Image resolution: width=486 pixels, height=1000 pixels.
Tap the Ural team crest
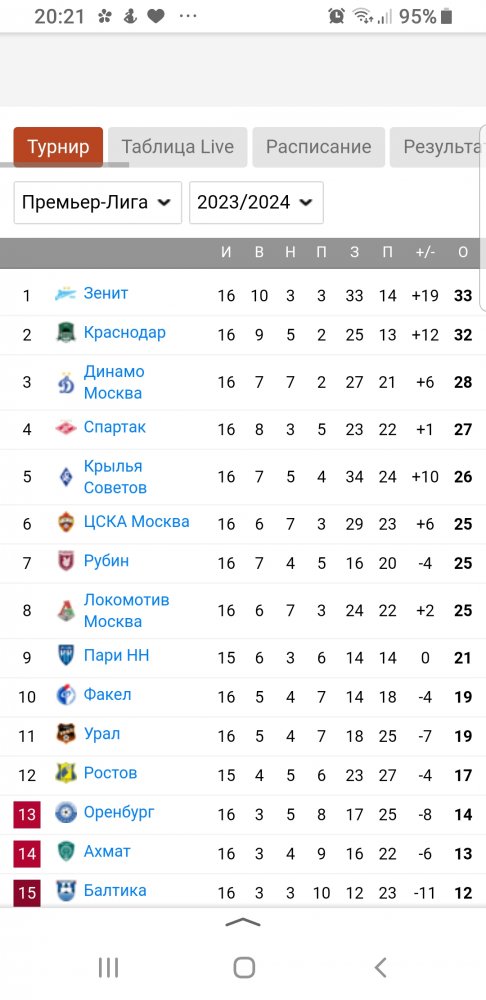point(66,735)
